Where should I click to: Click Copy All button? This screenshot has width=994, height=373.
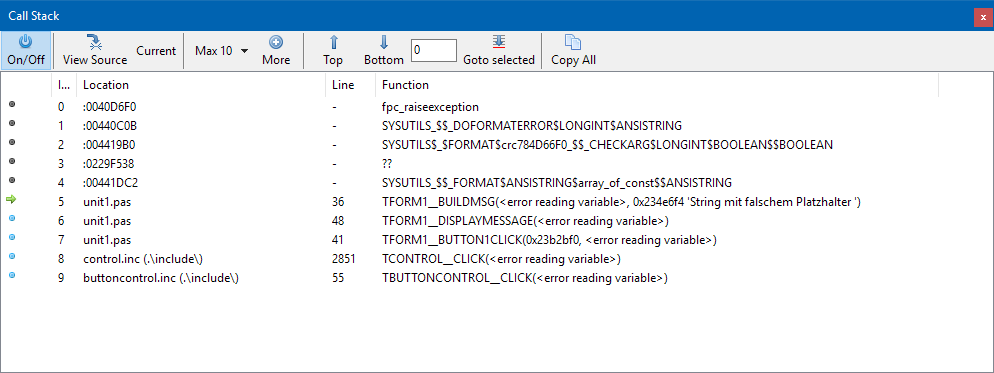(573, 51)
